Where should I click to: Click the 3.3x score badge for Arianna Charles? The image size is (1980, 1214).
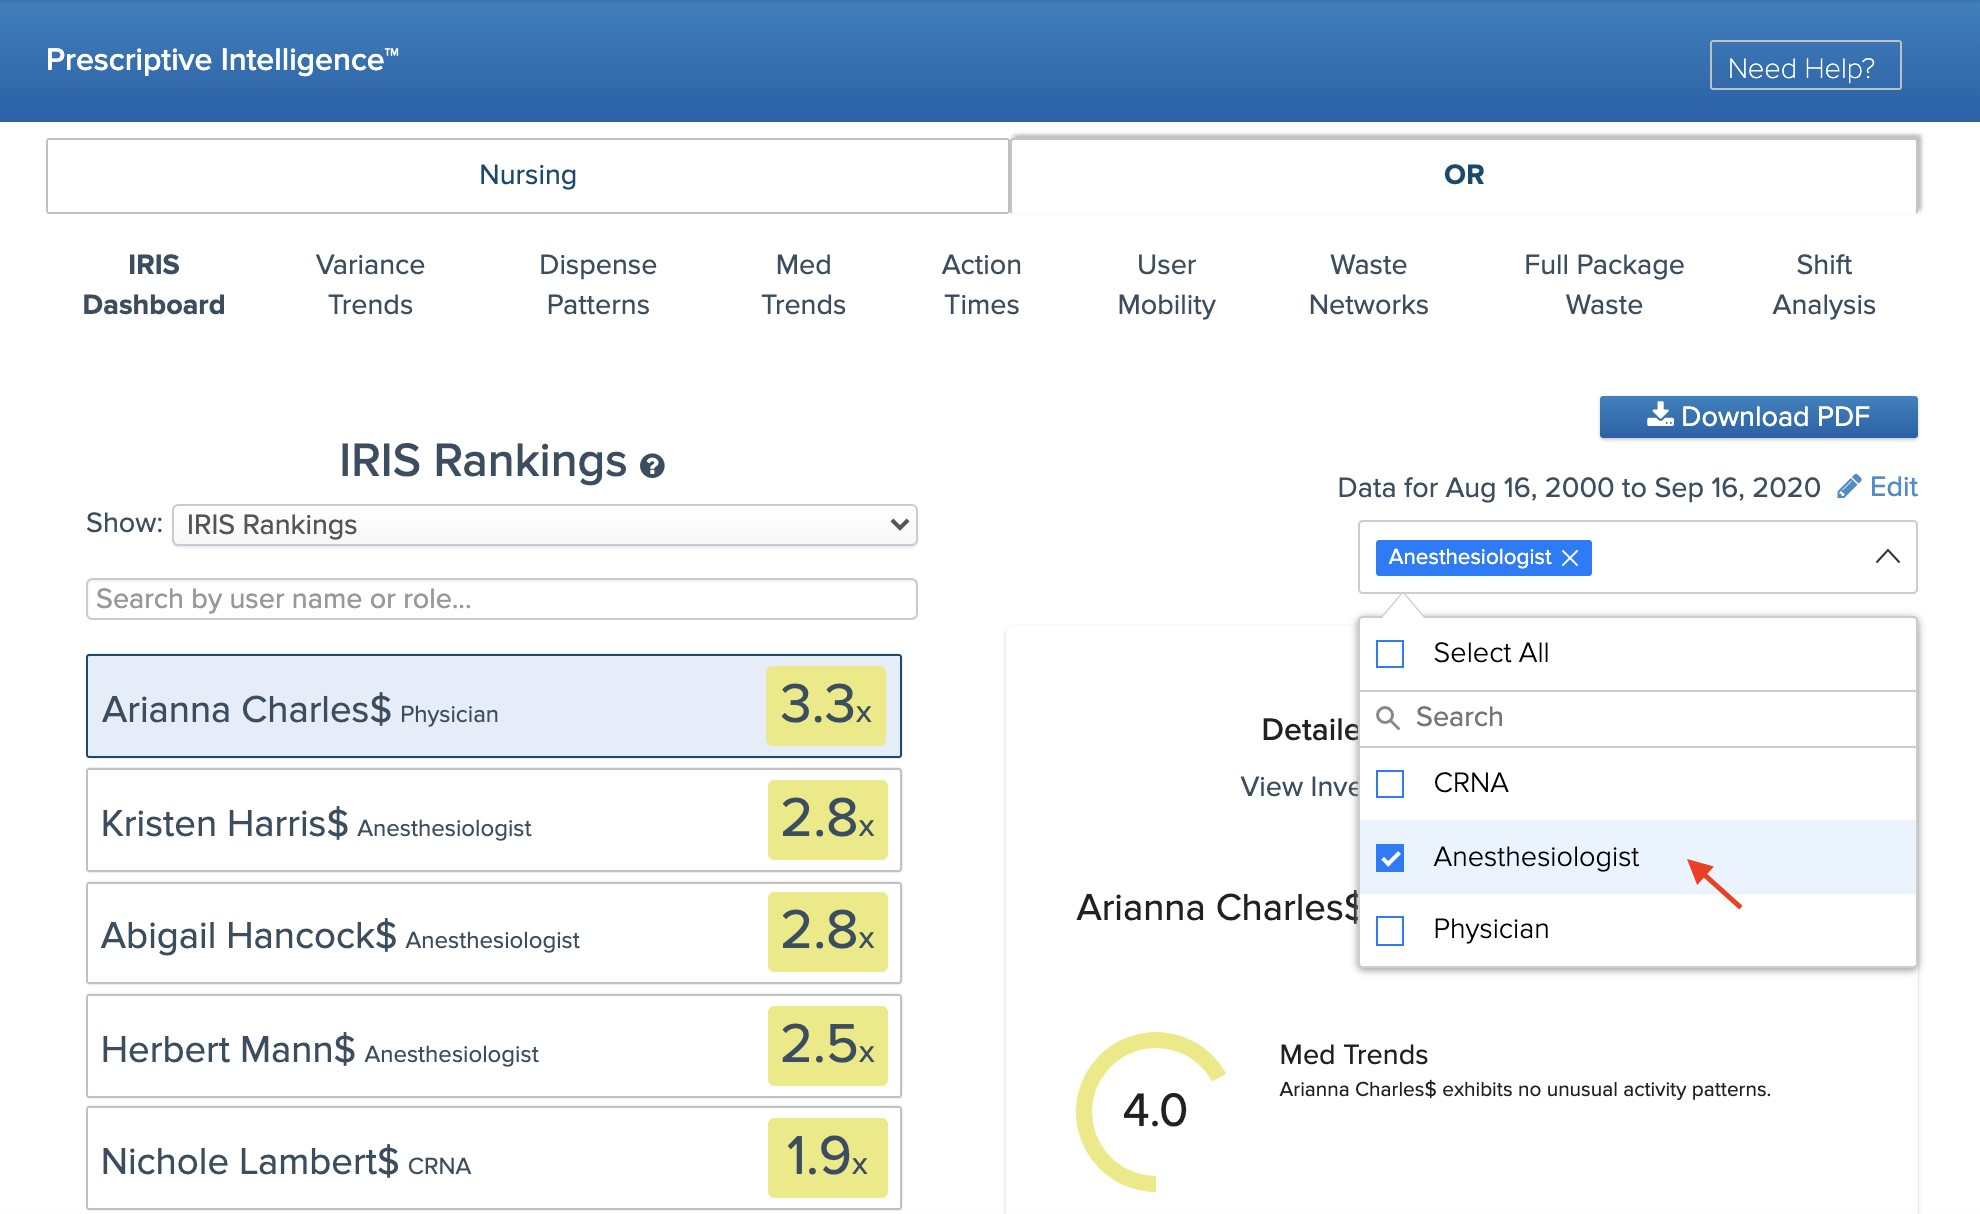(825, 706)
